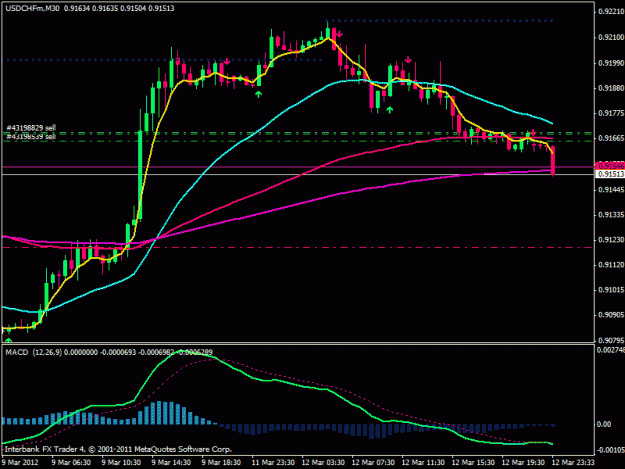Select the green buy arrow at chart bottom-left corner
Image resolution: width=625 pixels, height=469 pixels.
8,340
